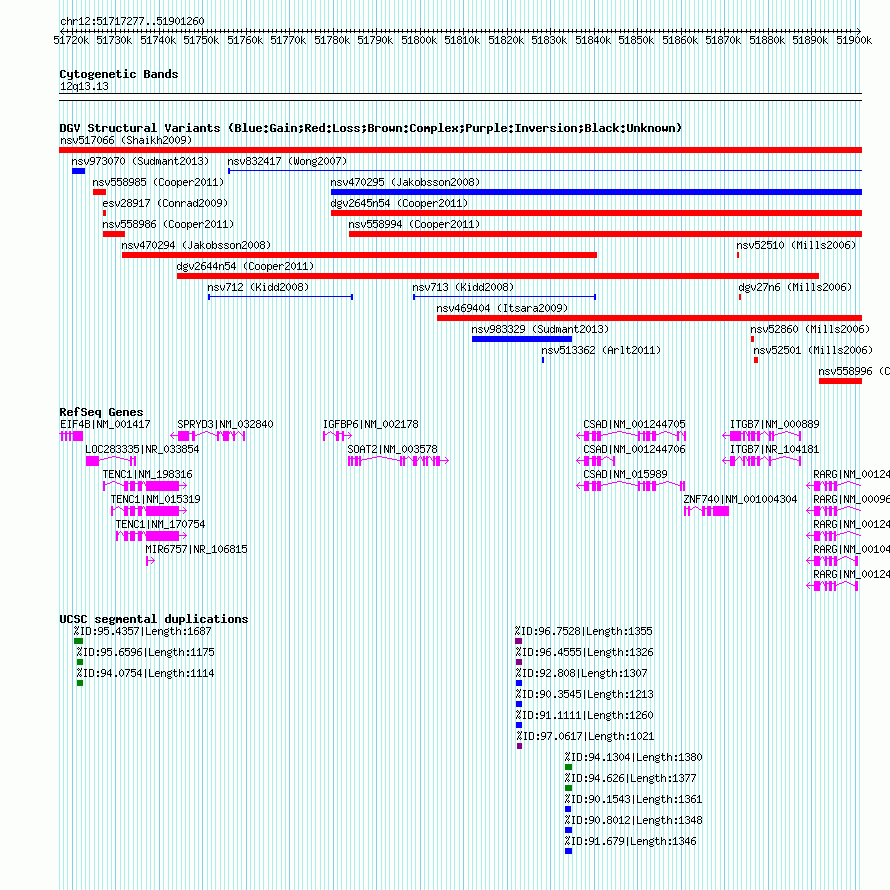
Task: Select duplication %ID:95.6596 Length:1175
Action: (80, 662)
